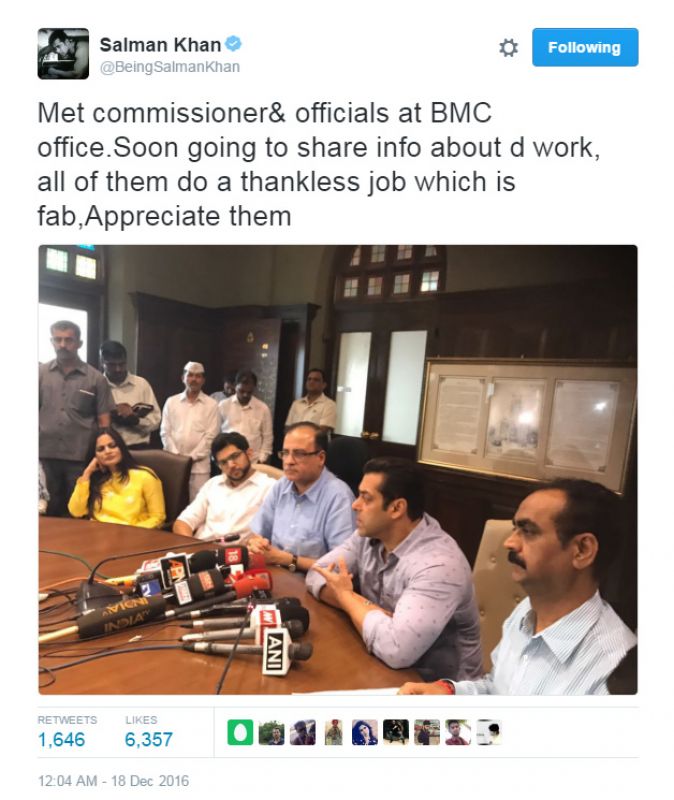Open the first green liker avatar
Viewport: 674px width, 800px height.
click(240, 732)
